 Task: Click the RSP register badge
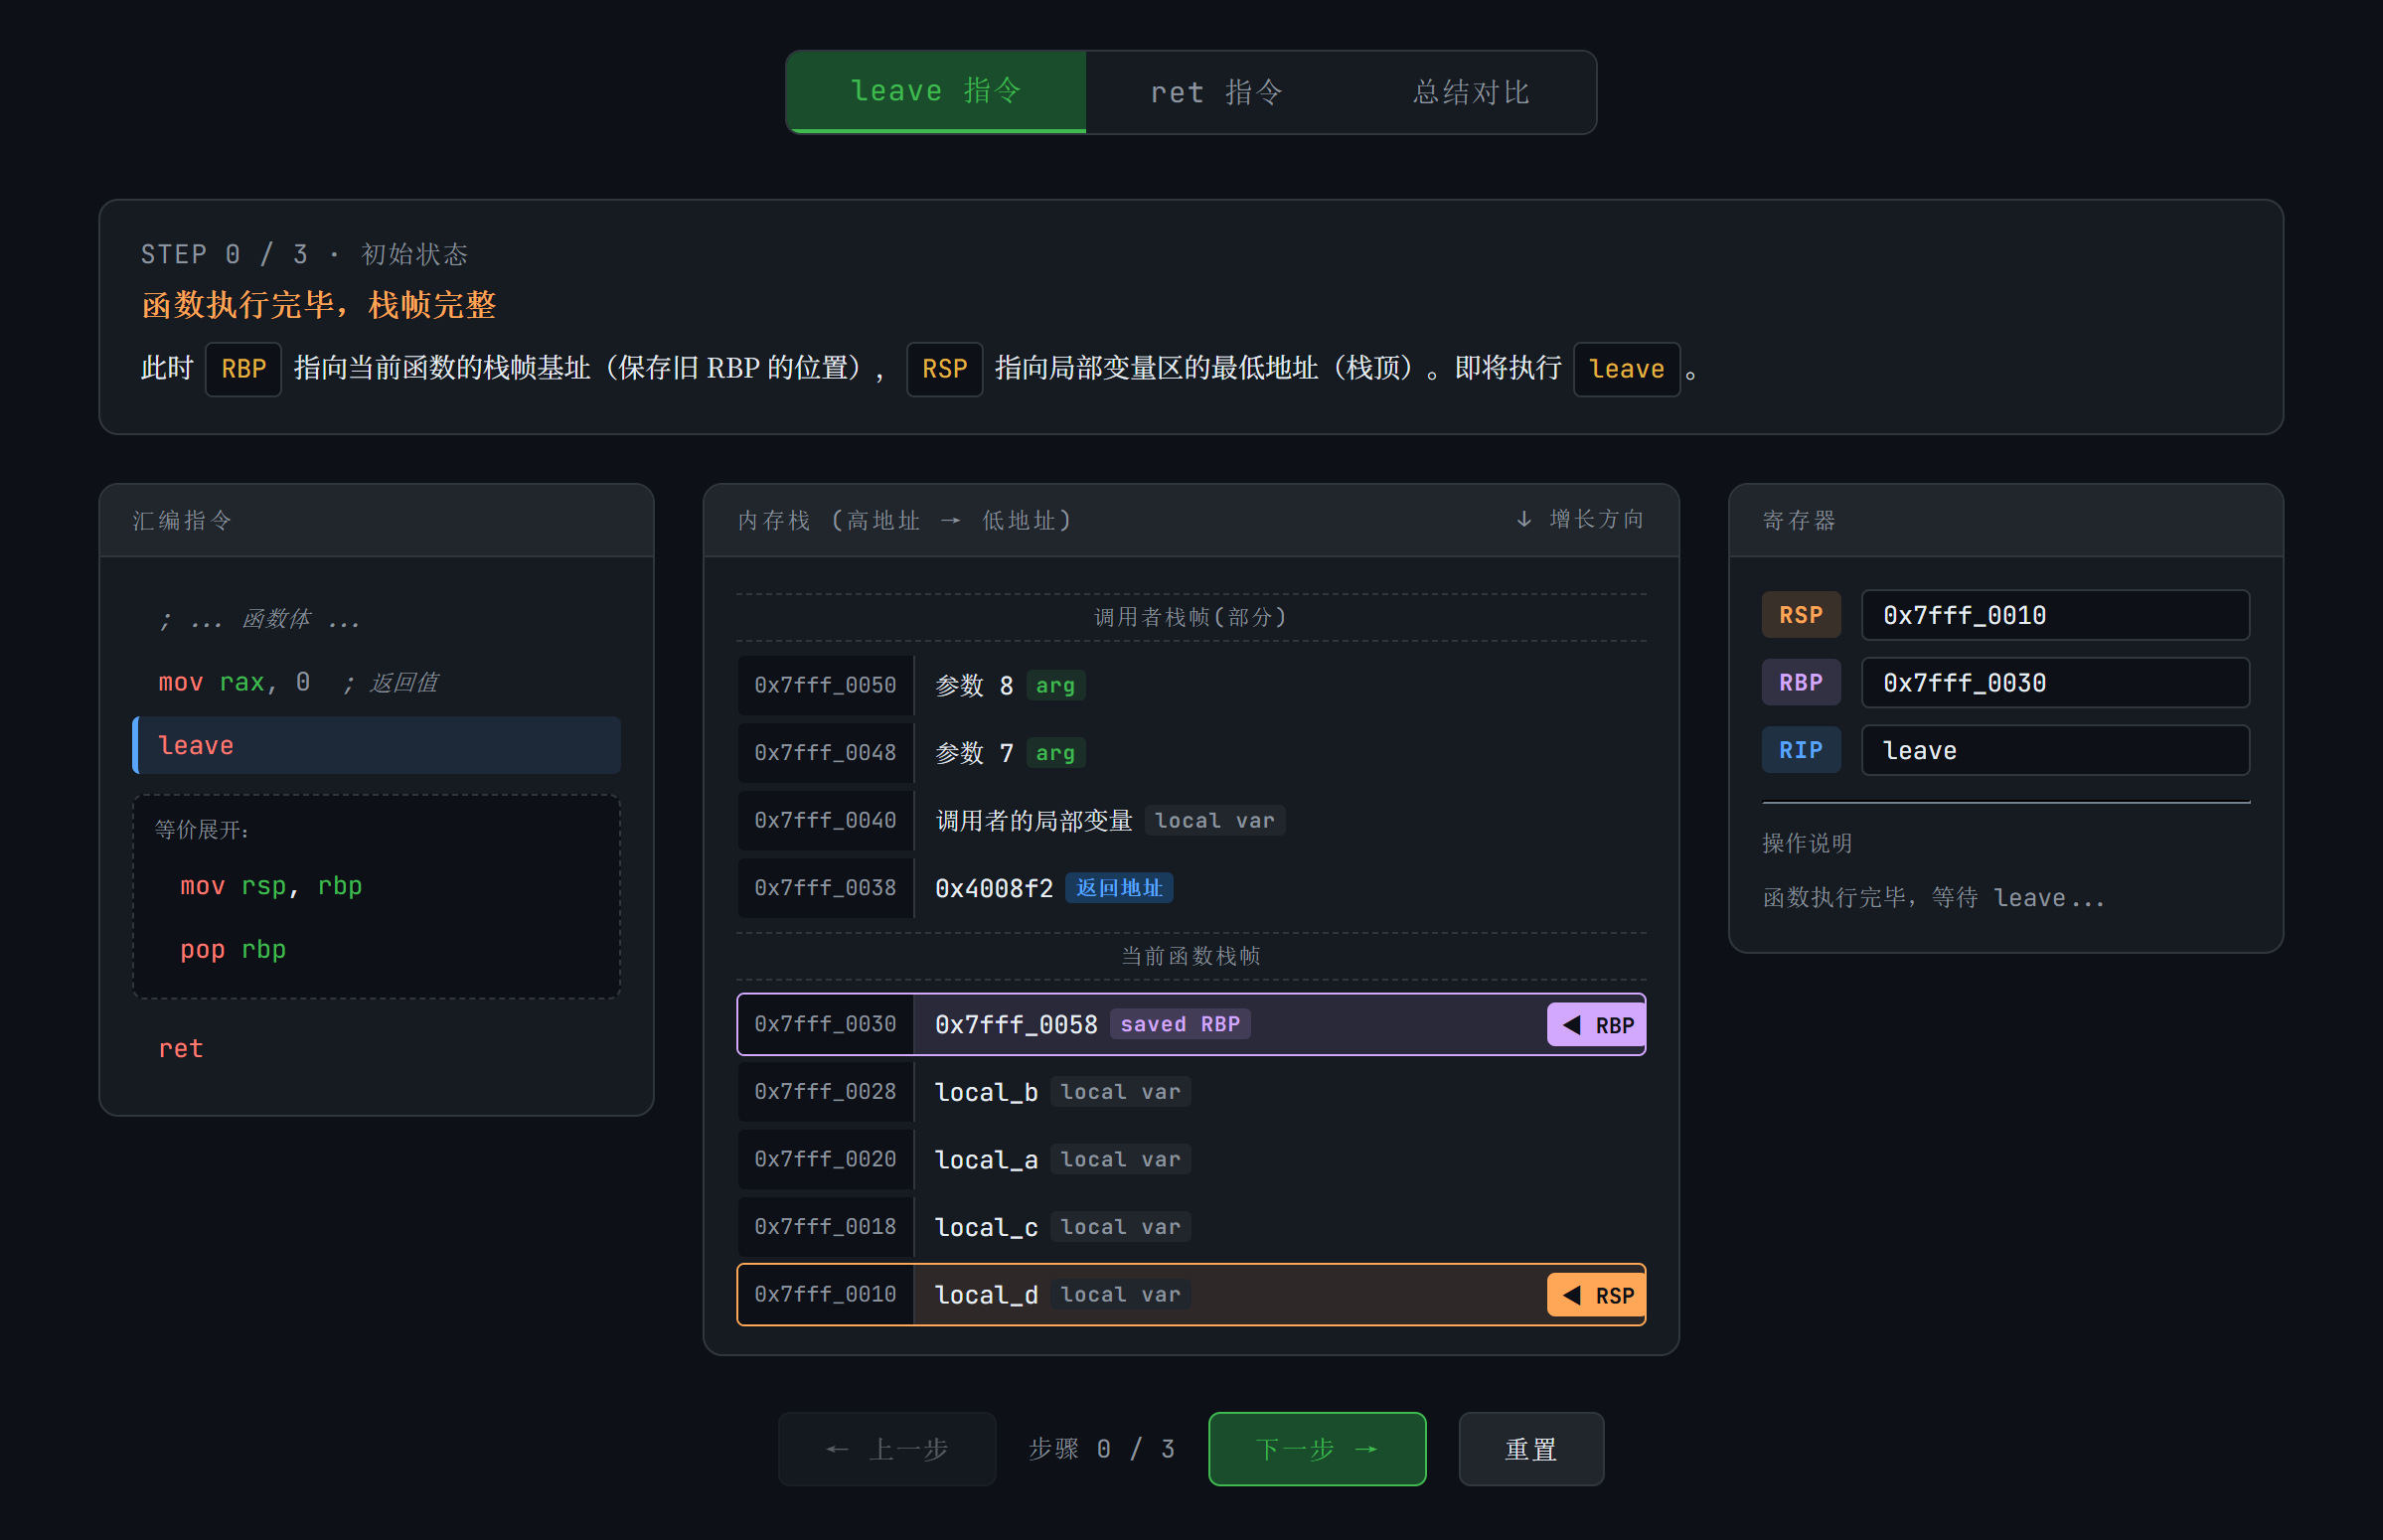coord(1800,615)
